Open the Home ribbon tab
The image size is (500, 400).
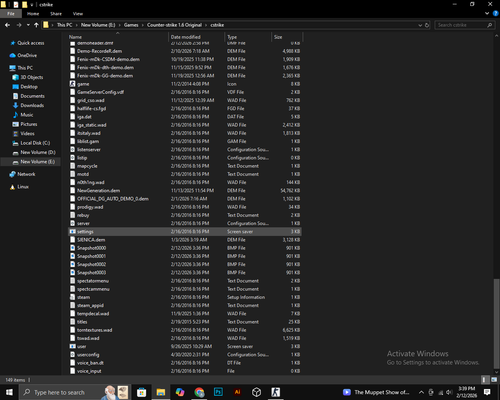point(33,14)
